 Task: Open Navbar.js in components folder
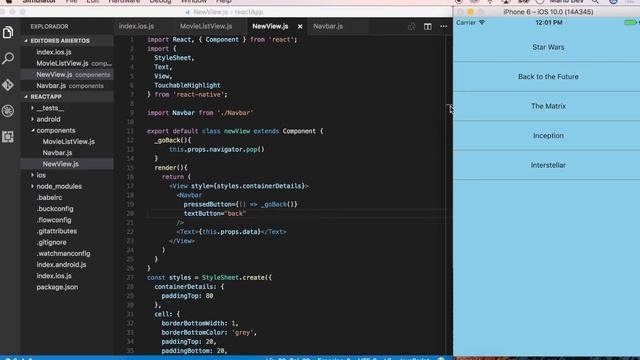pos(58,153)
